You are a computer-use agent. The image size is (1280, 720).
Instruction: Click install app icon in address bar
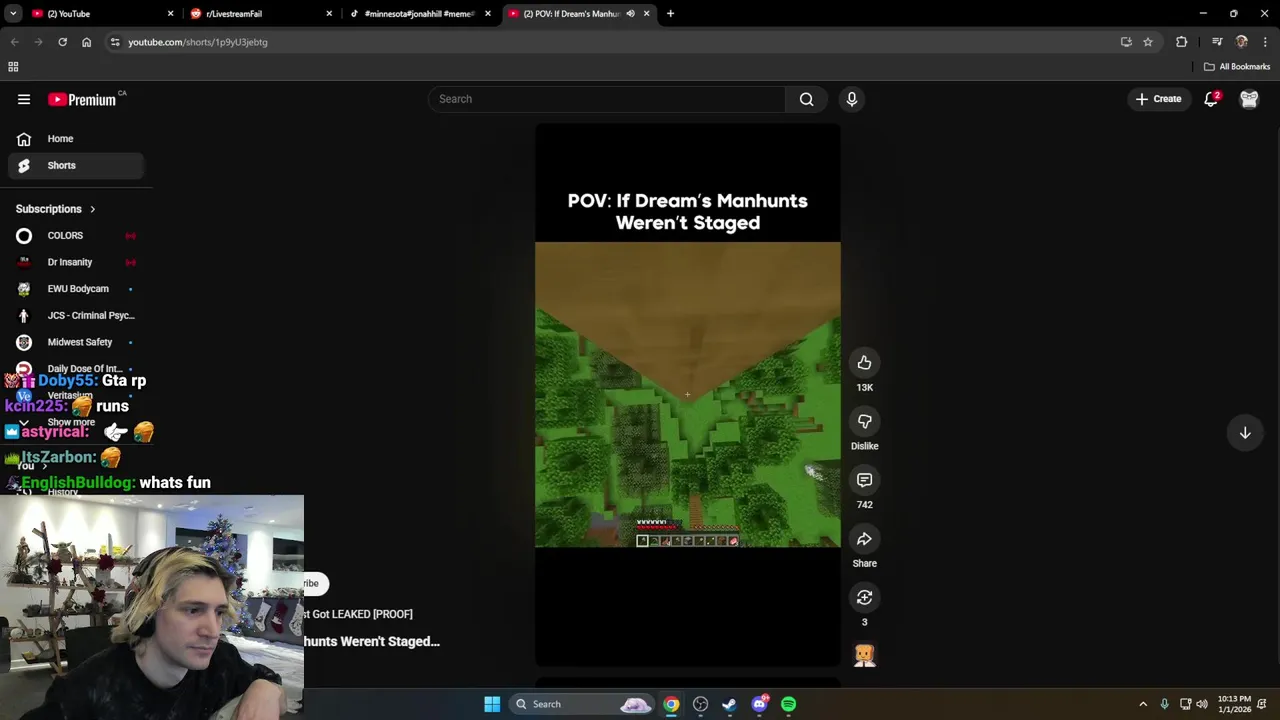[x=1126, y=42]
